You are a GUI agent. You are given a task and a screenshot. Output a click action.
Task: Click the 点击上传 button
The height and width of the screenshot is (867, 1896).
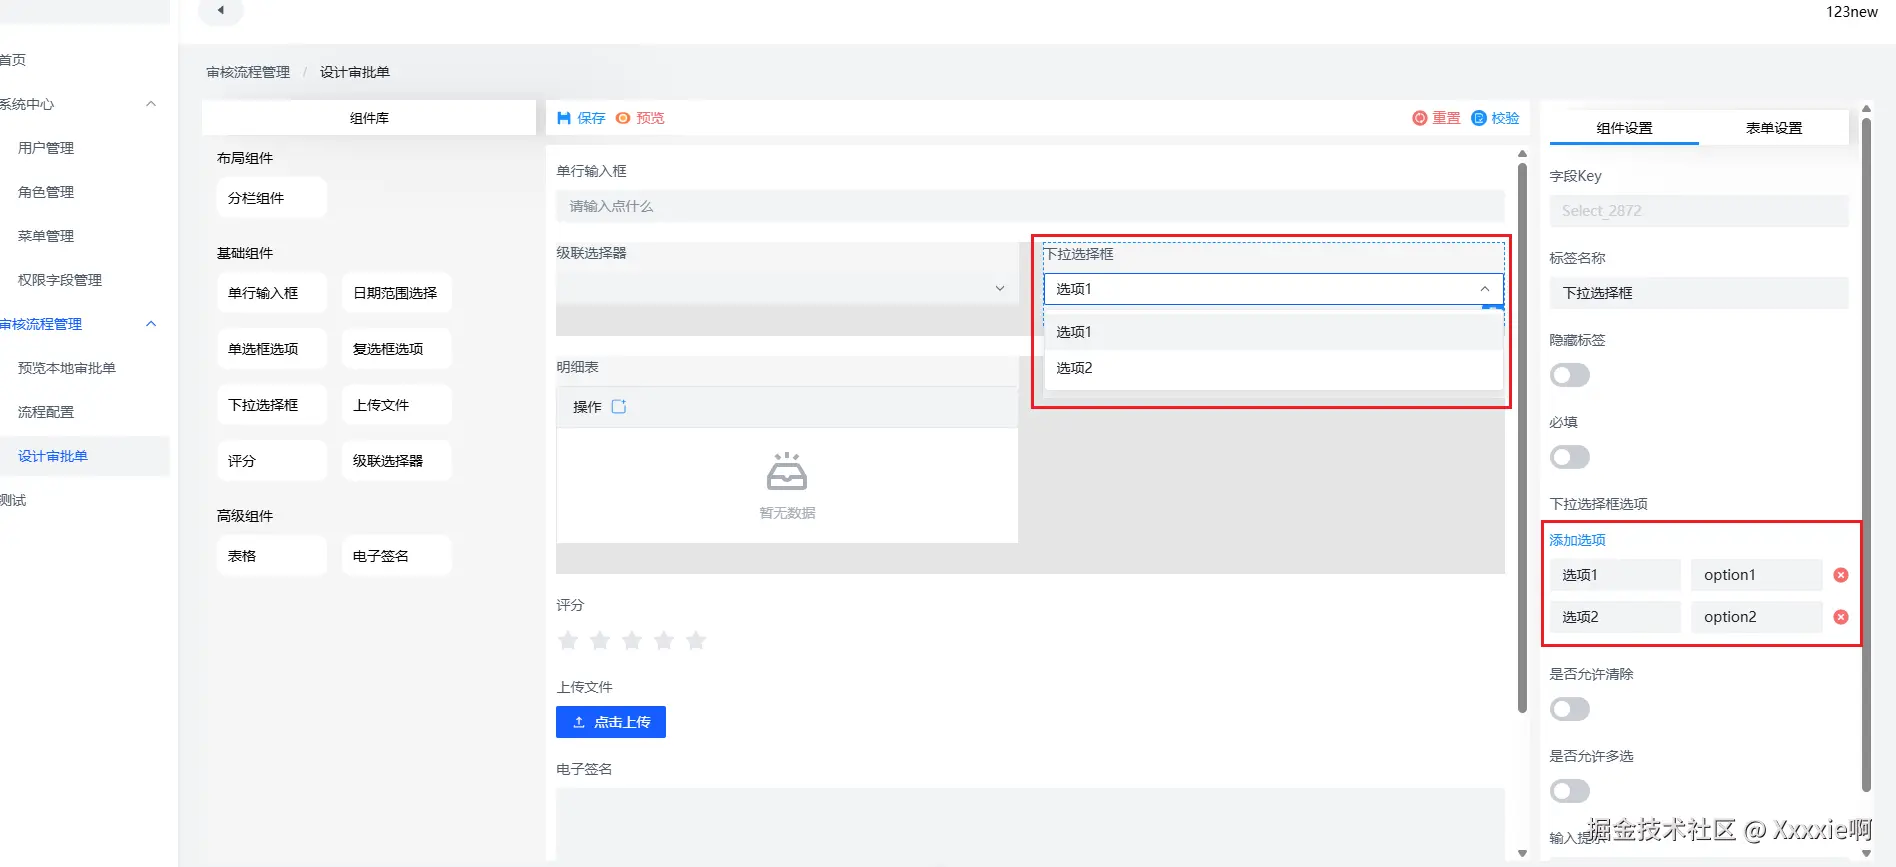tap(611, 722)
